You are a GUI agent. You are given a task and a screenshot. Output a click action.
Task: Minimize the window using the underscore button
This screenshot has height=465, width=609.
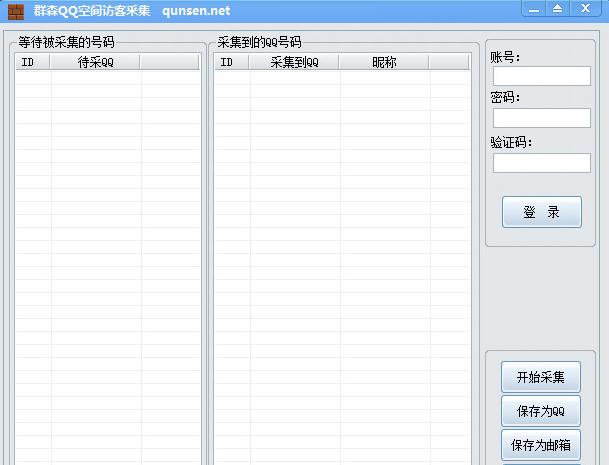[534, 9]
